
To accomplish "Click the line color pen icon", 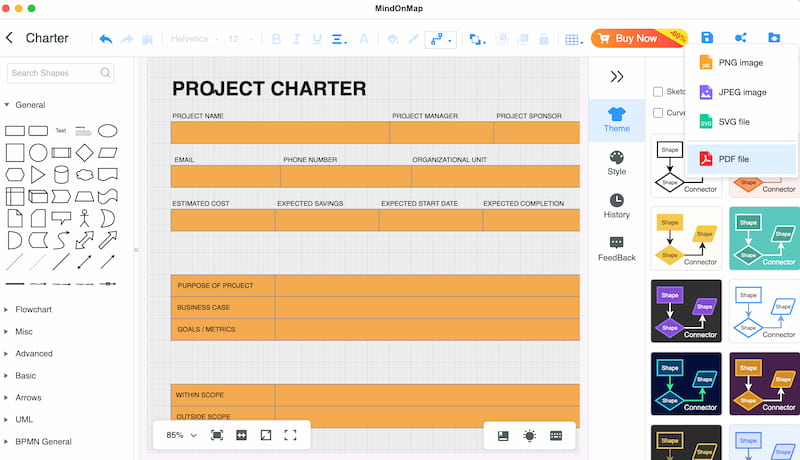I will [413, 39].
